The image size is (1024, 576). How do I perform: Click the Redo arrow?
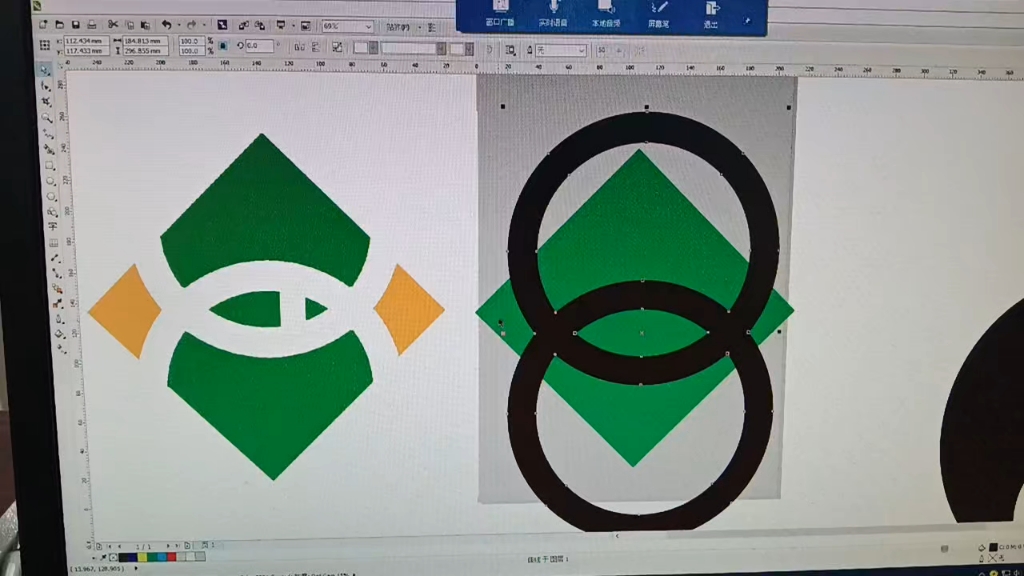(191, 25)
